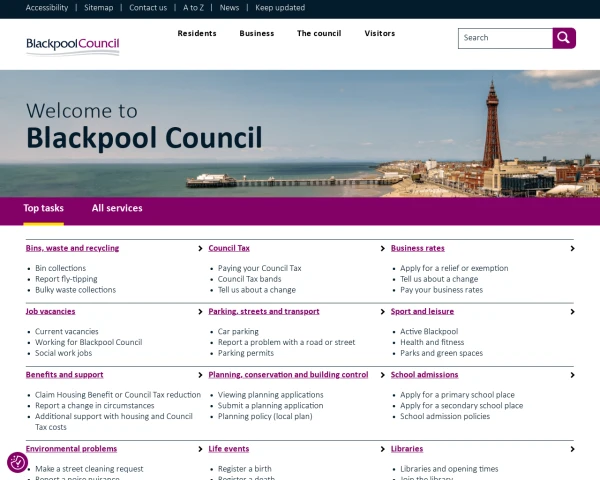Click Active Blackpool

pyautogui.click(x=429, y=331)
